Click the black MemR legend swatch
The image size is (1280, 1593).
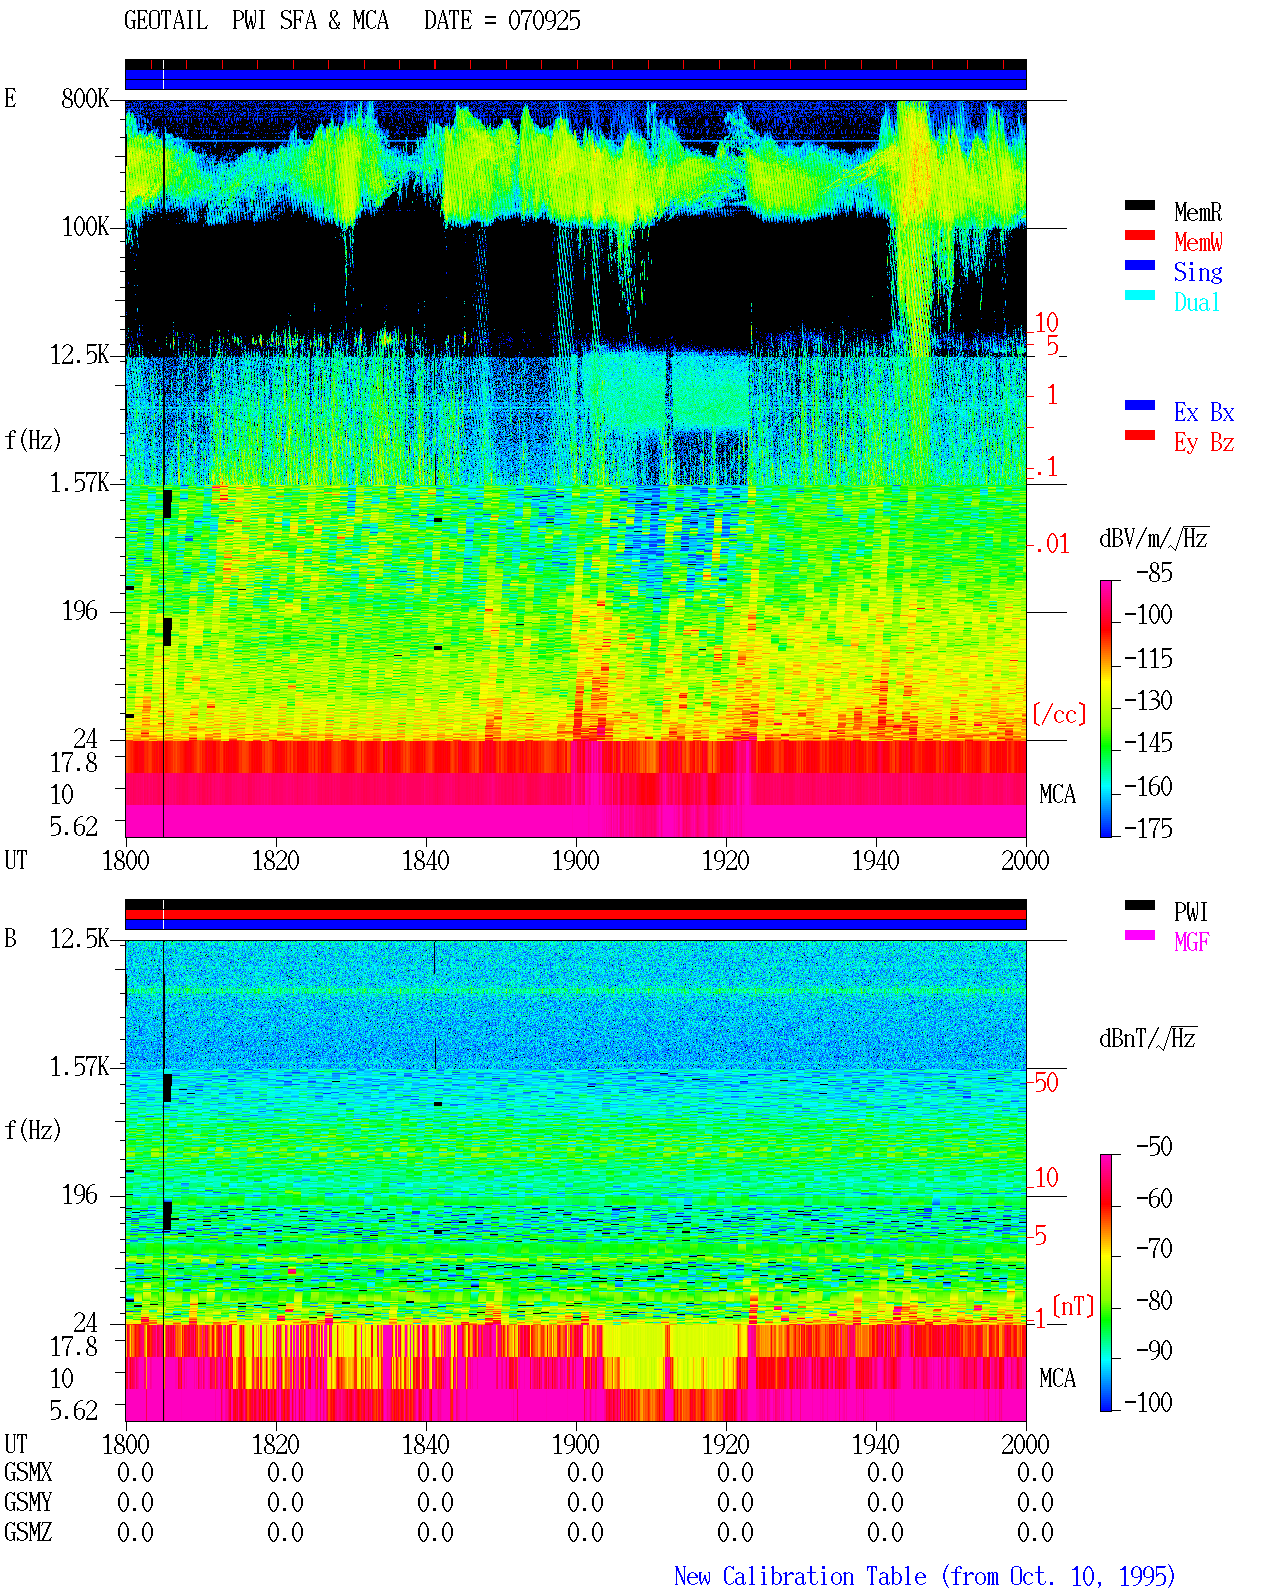[1140, 205]
